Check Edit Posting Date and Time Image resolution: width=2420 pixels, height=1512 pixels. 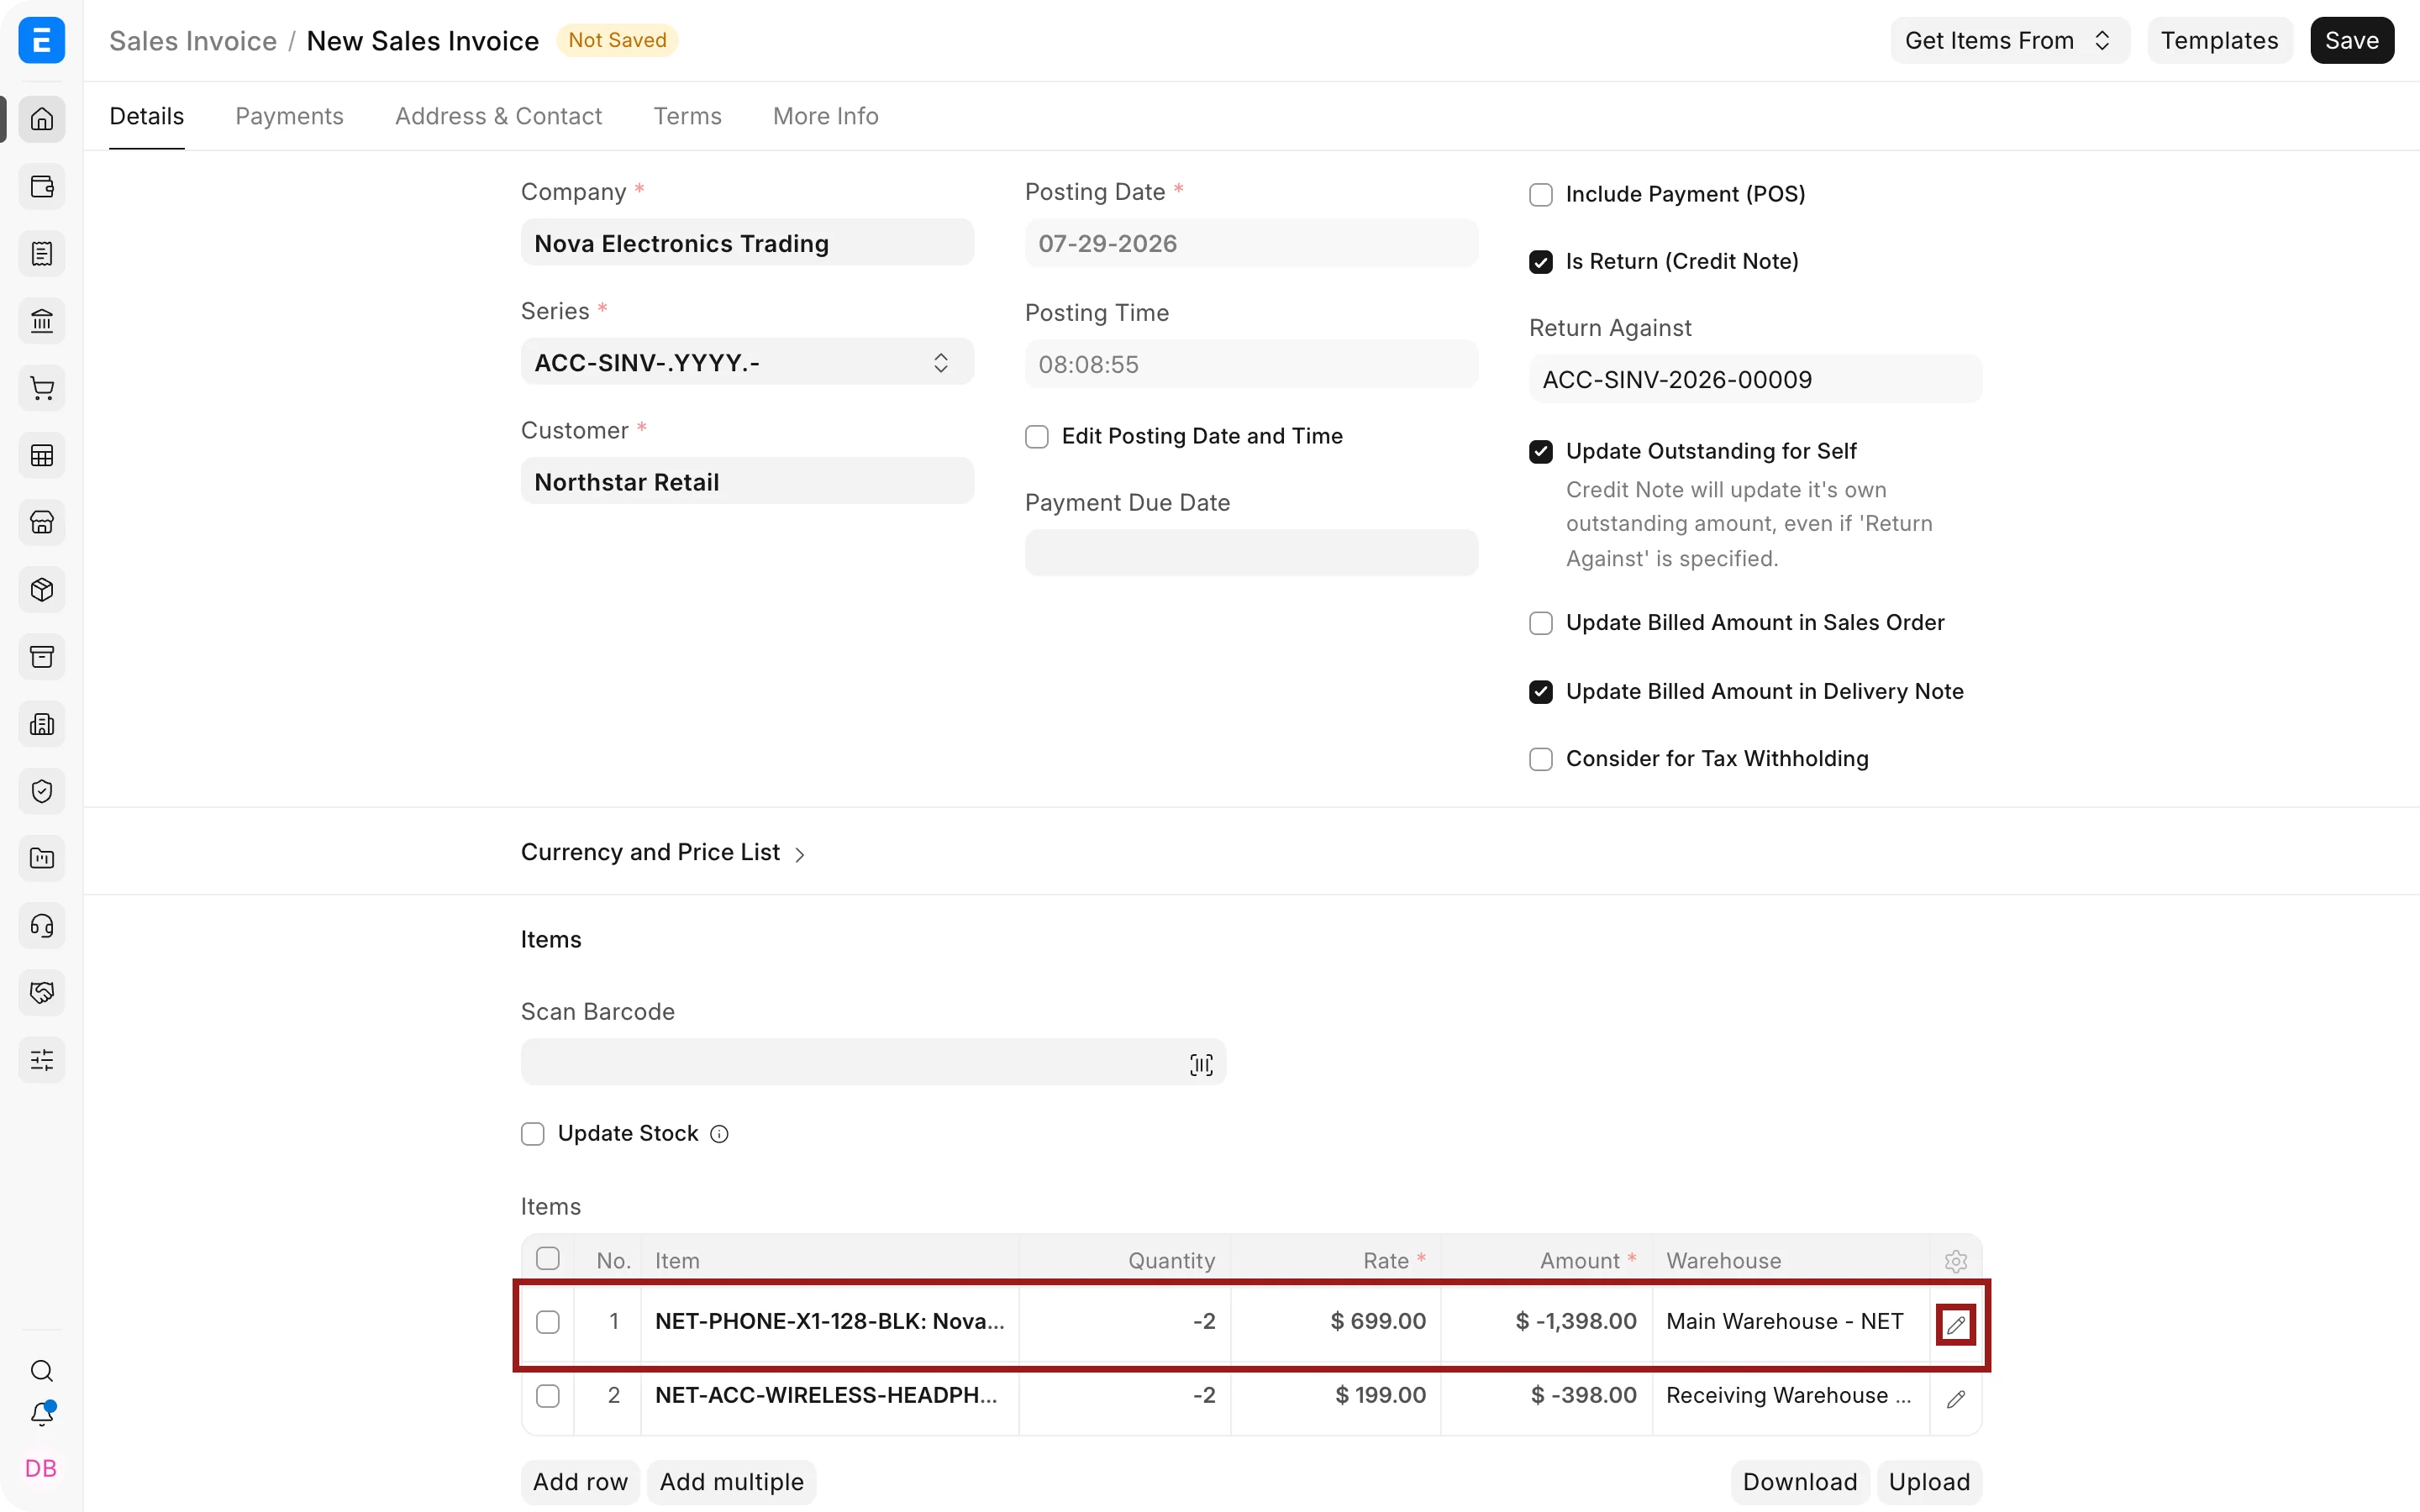[1037, 437]
